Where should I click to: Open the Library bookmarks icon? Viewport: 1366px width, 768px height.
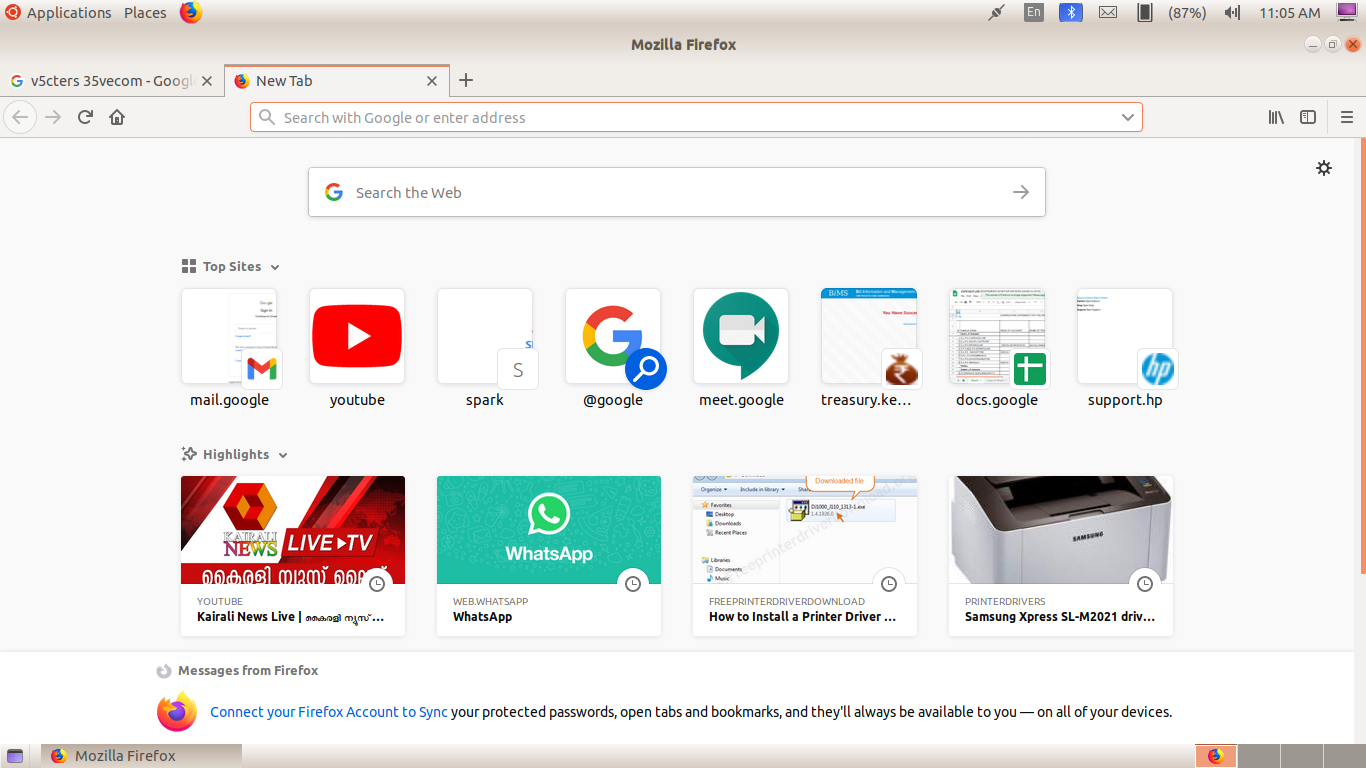(x=1276, y=117)
